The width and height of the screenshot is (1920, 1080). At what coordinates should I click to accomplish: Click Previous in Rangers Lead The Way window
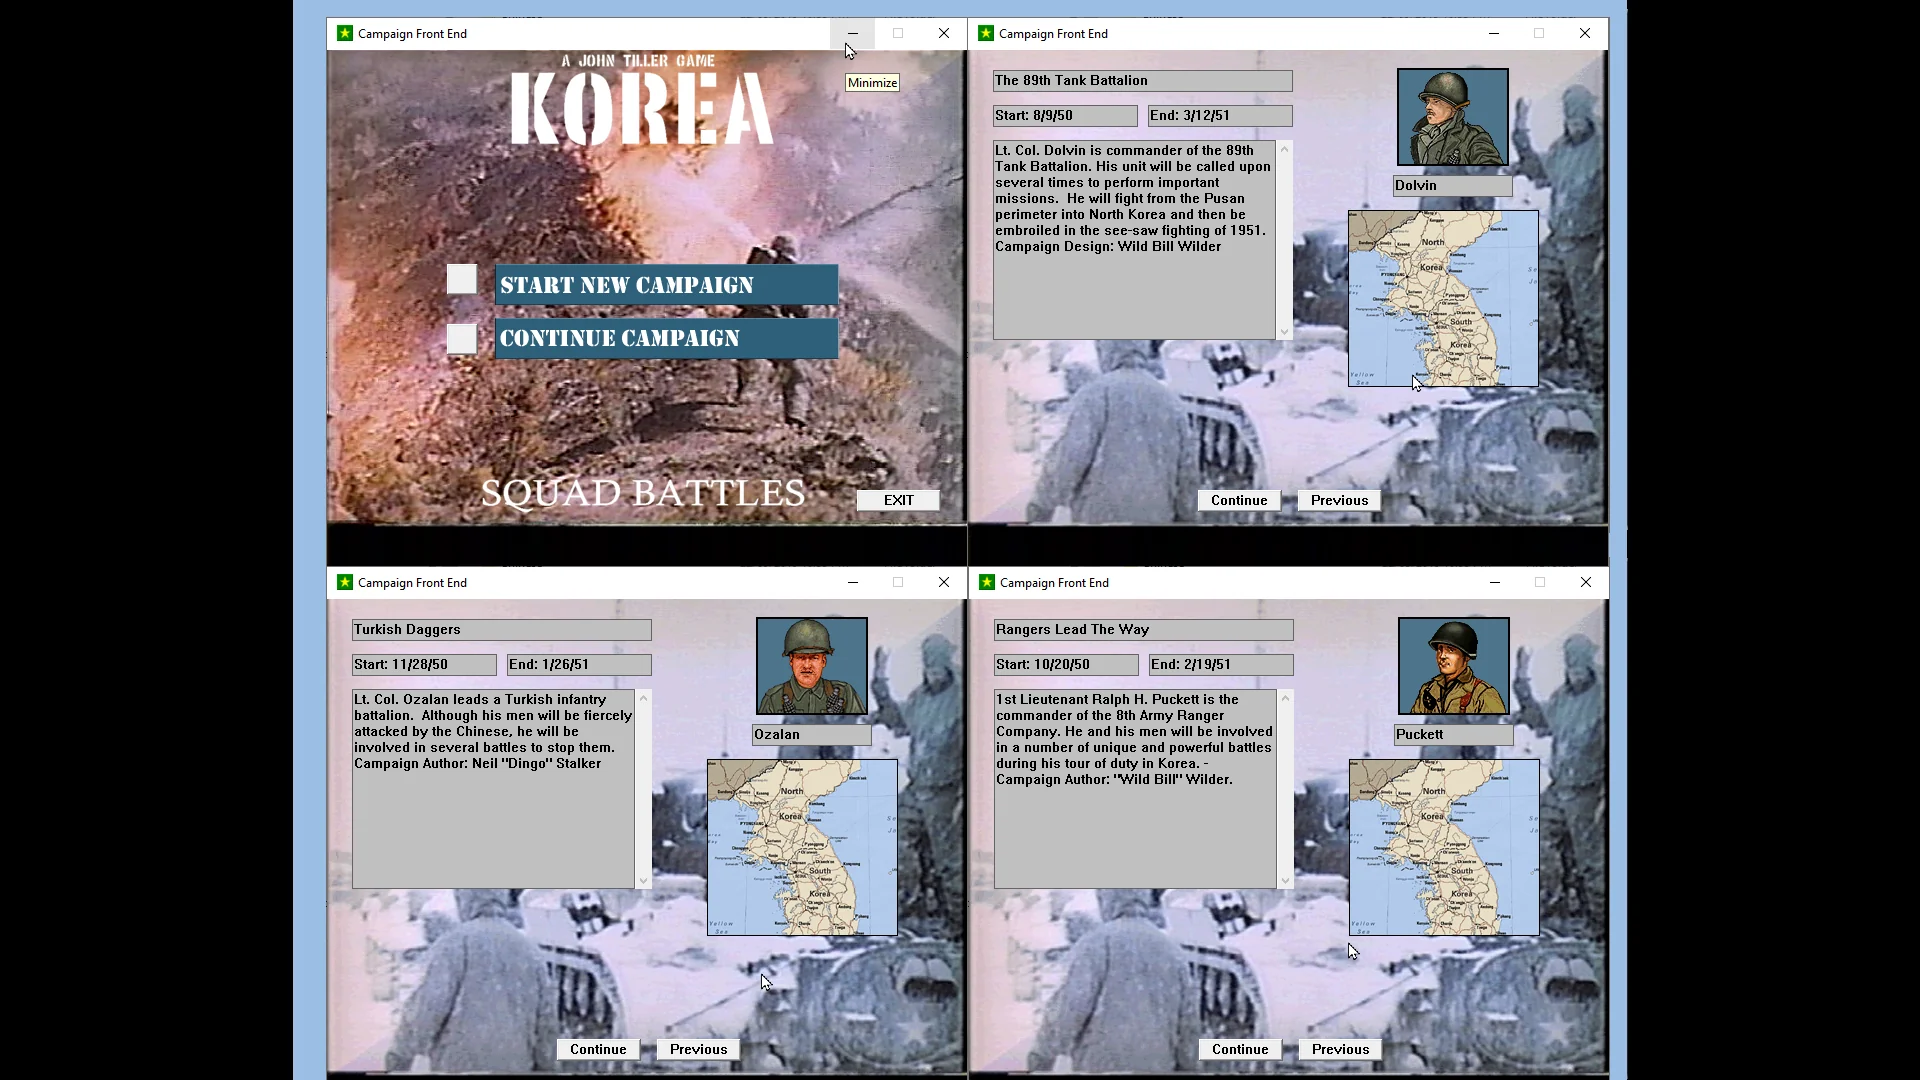[x=1340, y=1049]
